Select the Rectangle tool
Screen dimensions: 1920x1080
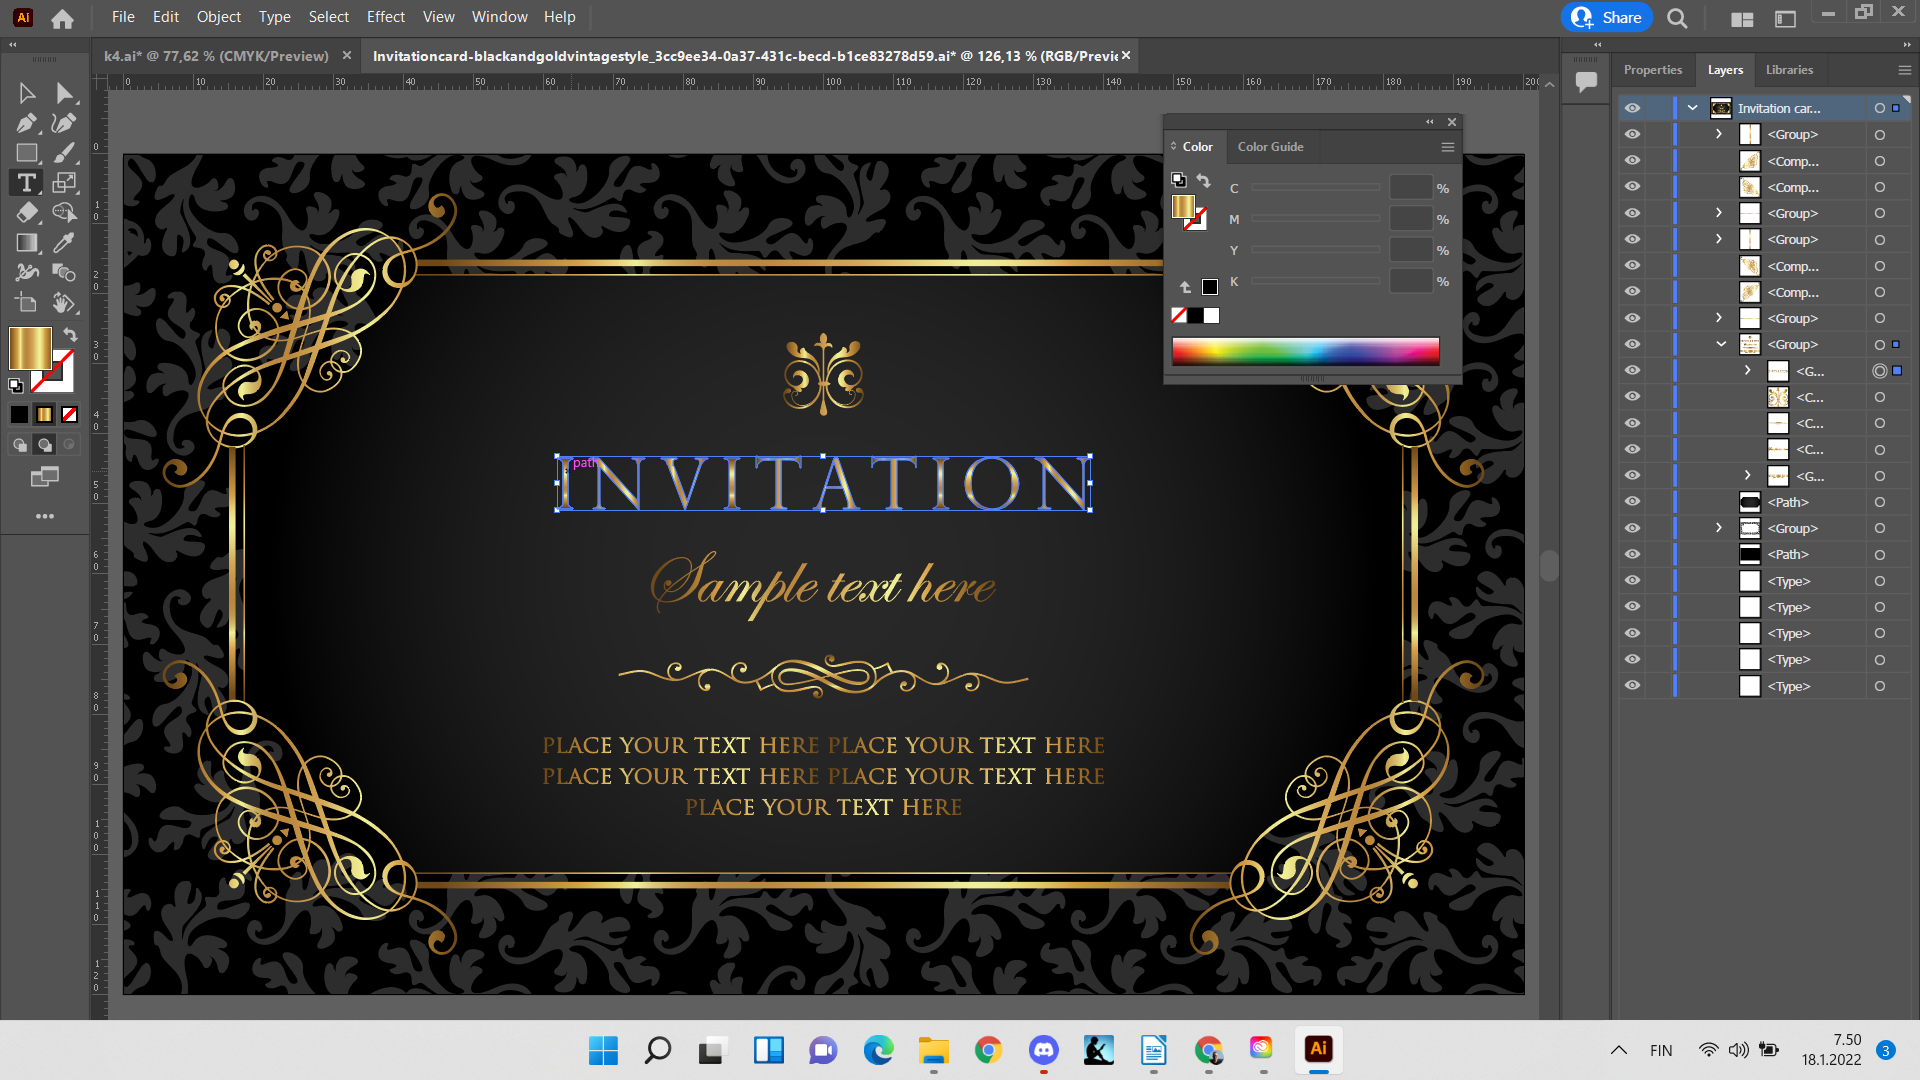click(27, 153)
